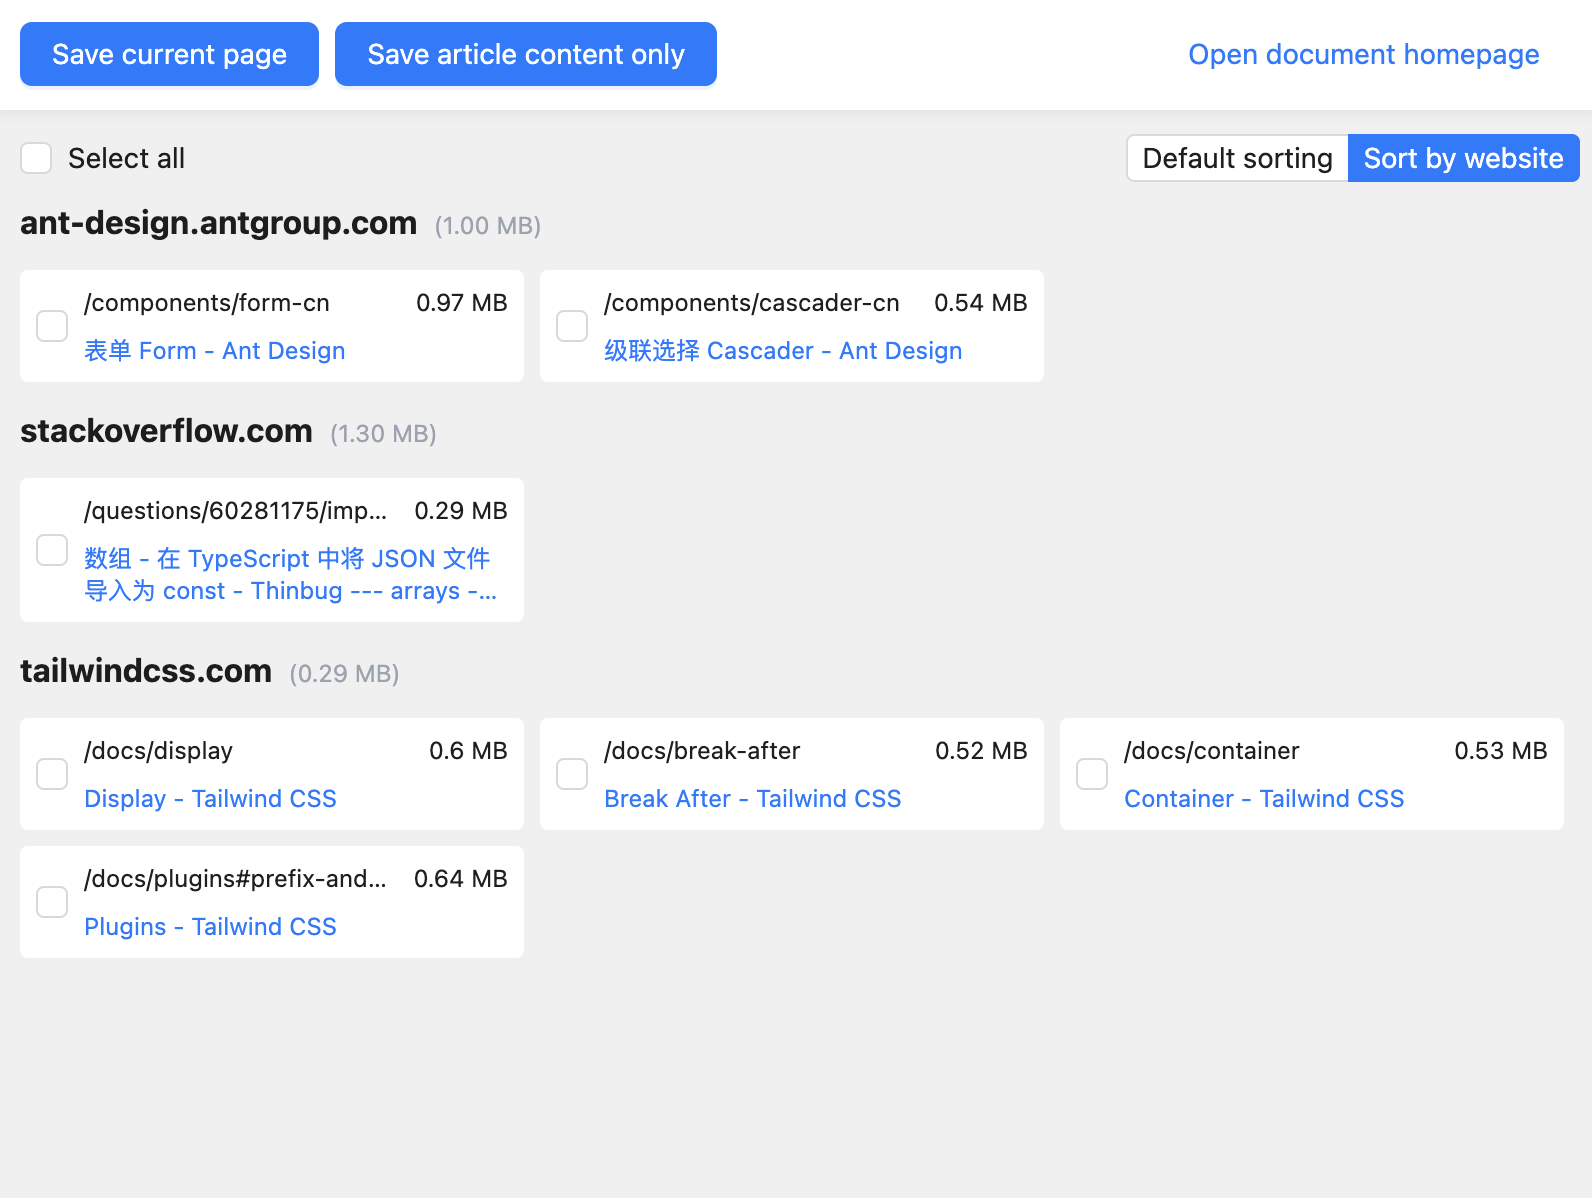The width and height of the screenshot is (1592, 1198).
Task: Open Plugins - Tailwind CSS link
Action: click(x=210, y=927)
